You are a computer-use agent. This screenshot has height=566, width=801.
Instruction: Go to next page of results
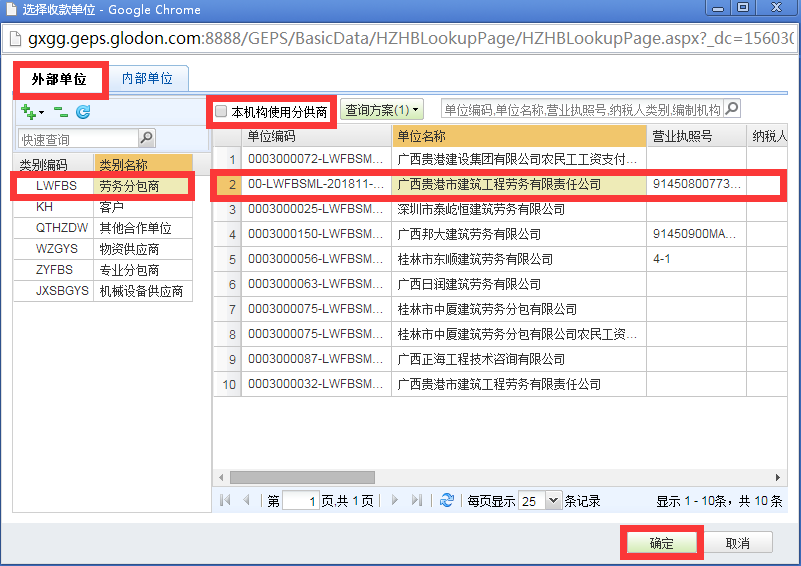[x=394, y=500]
